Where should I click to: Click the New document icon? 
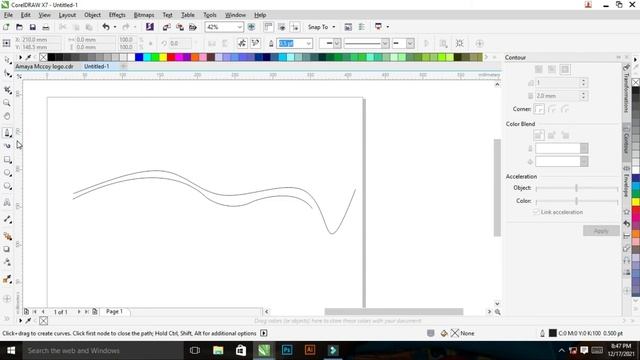pyautogui.click(x=6, y=27)
